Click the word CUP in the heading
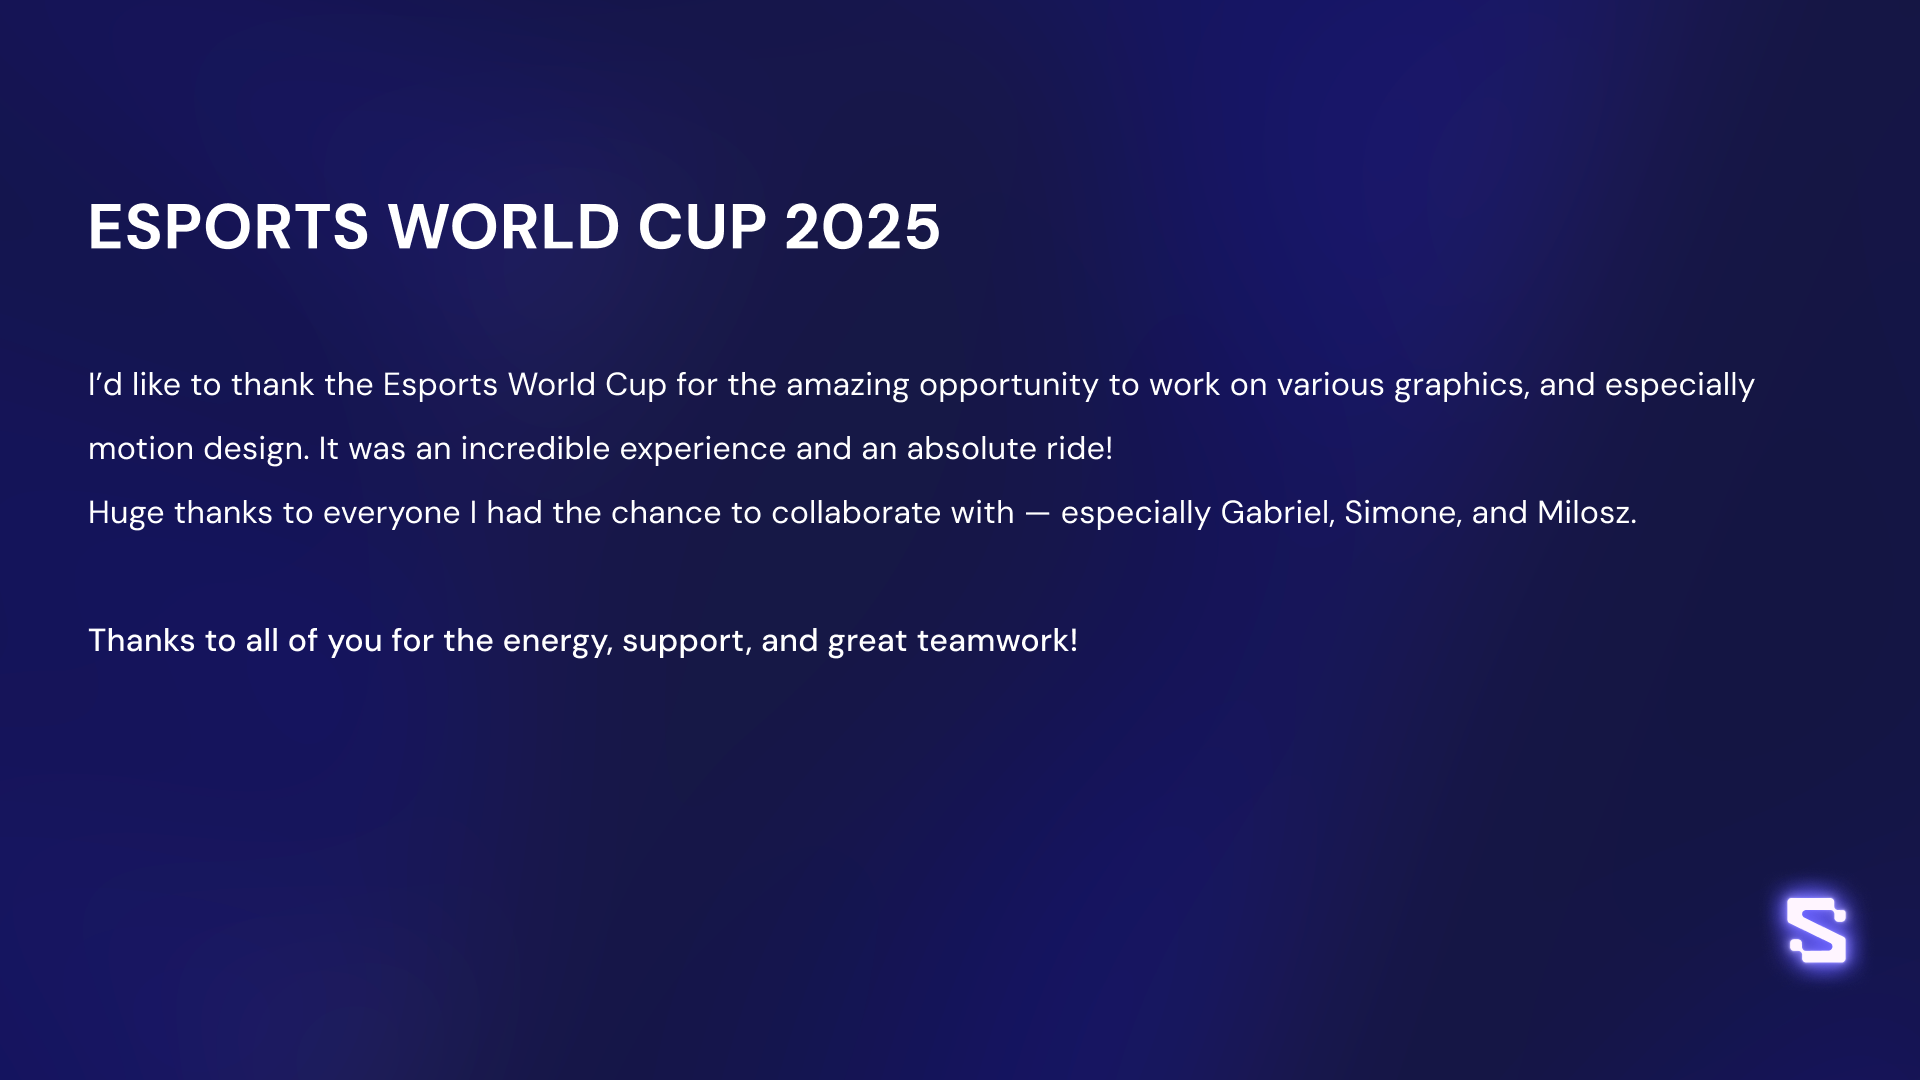Screen dimensions: 1920x1080 pos(702,226)
